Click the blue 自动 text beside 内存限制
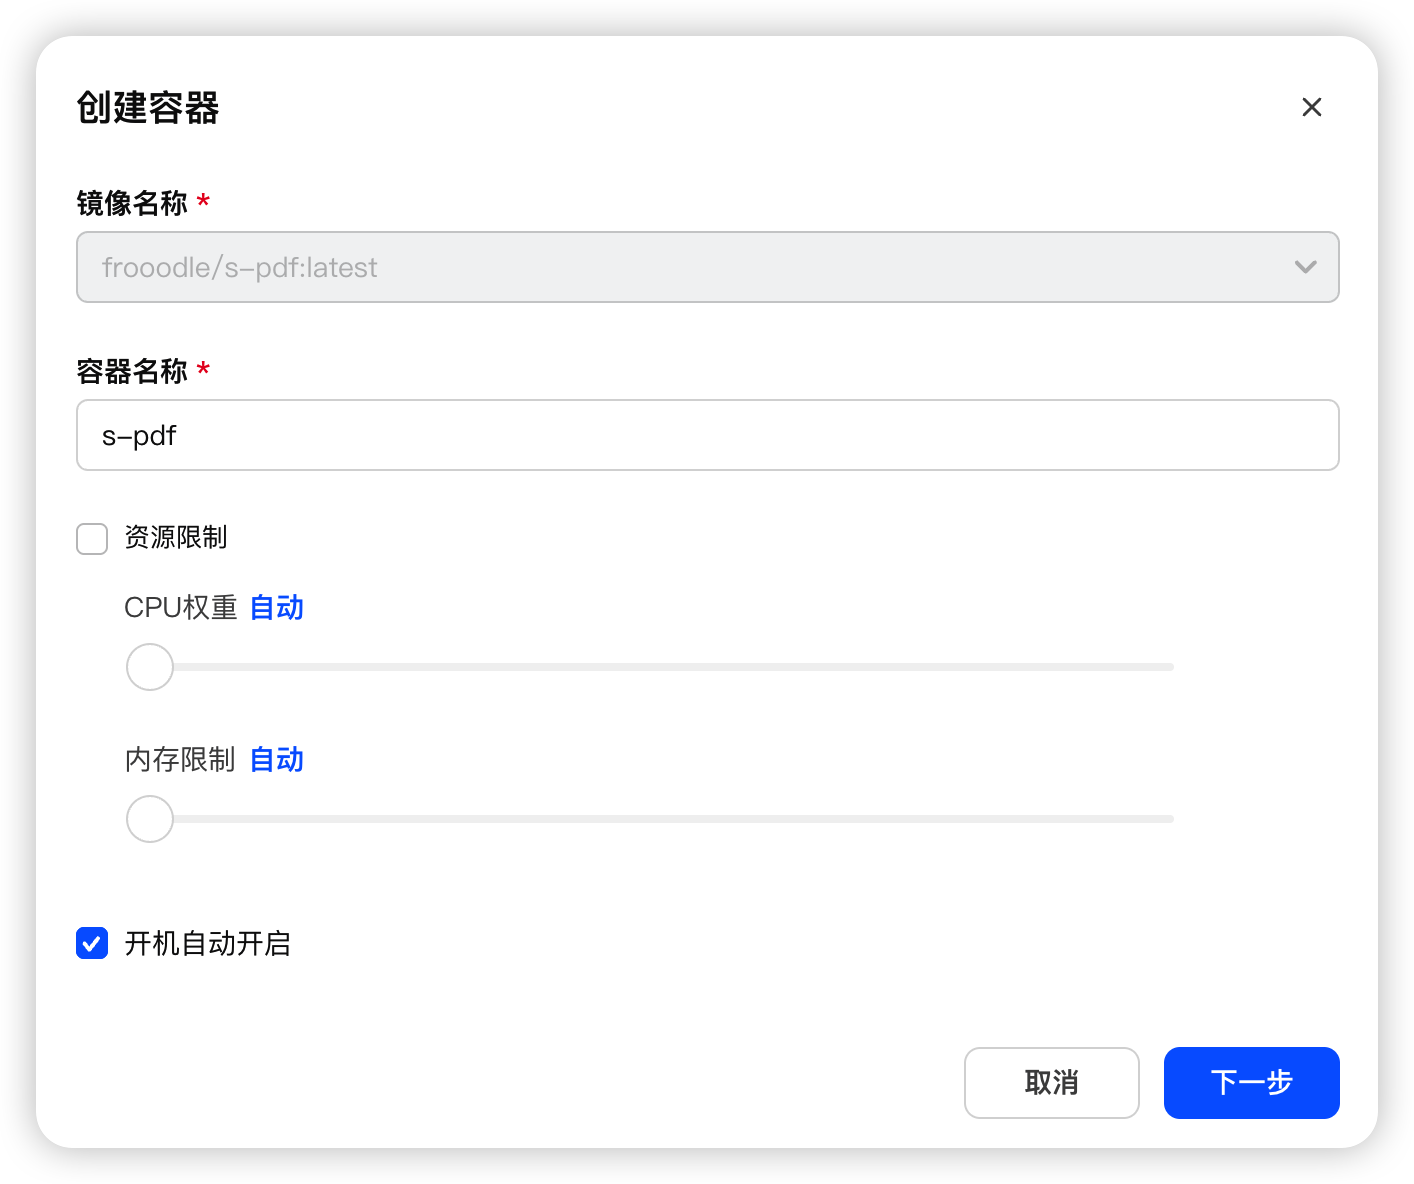Viewport: 1414px width, 1184px height. [x=276, y=760]
